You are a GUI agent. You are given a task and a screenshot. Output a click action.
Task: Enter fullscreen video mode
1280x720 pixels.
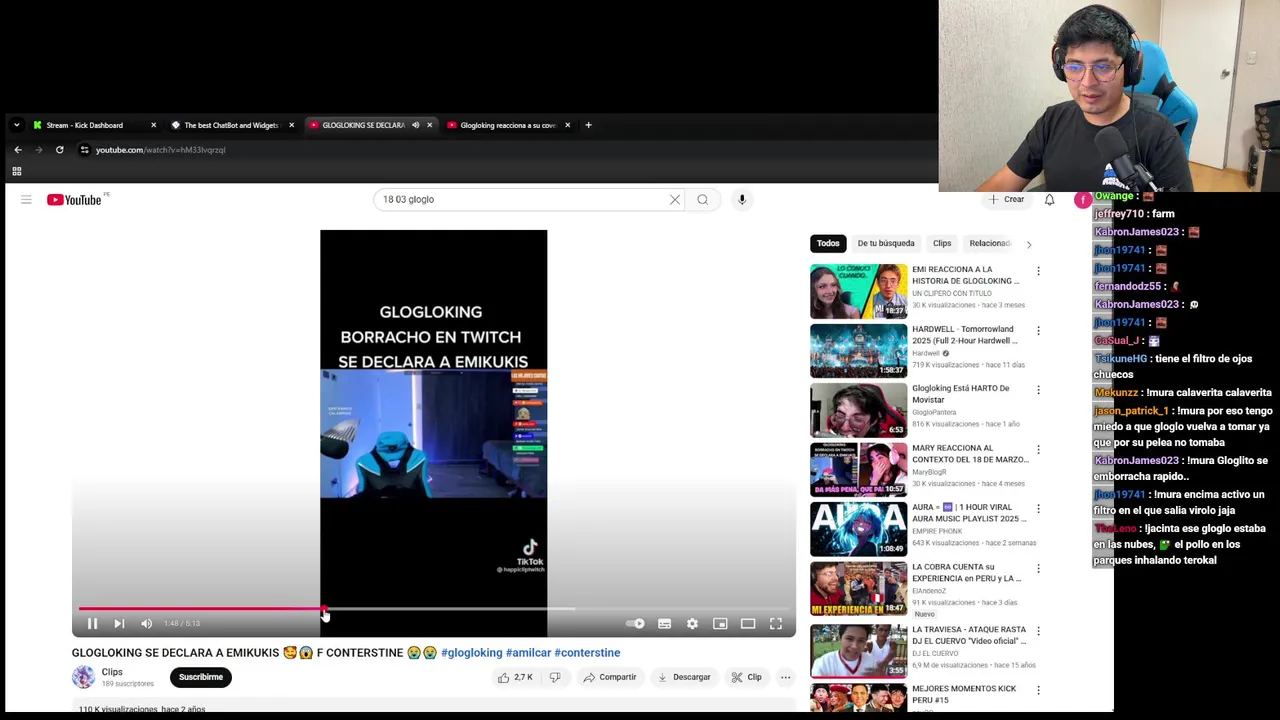click(776, 624)
